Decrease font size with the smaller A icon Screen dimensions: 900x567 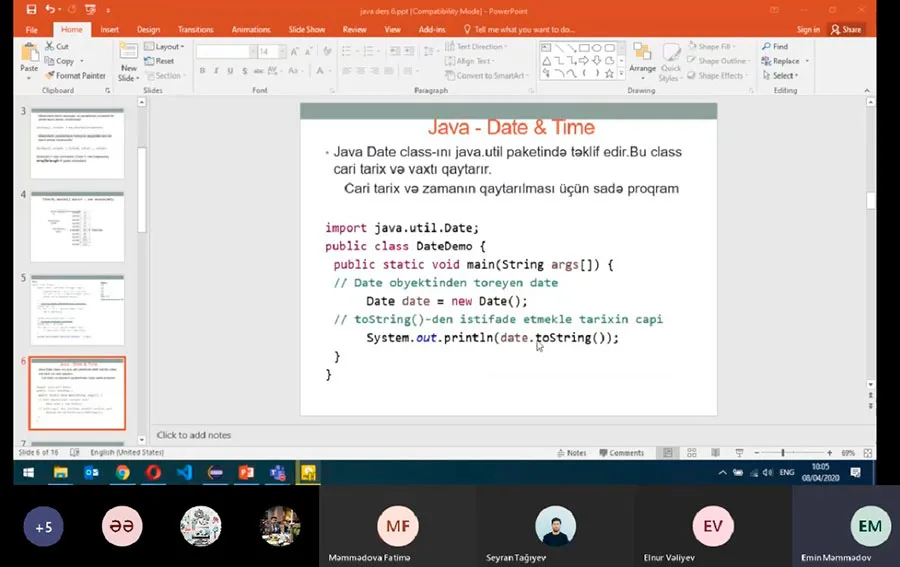tap(309, 52)
